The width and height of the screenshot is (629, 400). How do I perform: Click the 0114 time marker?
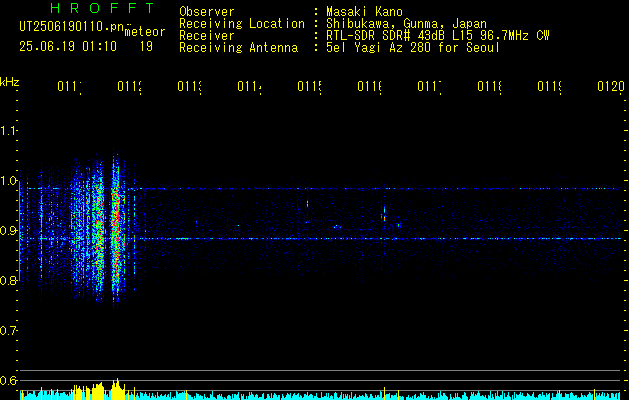click(249, 86)
